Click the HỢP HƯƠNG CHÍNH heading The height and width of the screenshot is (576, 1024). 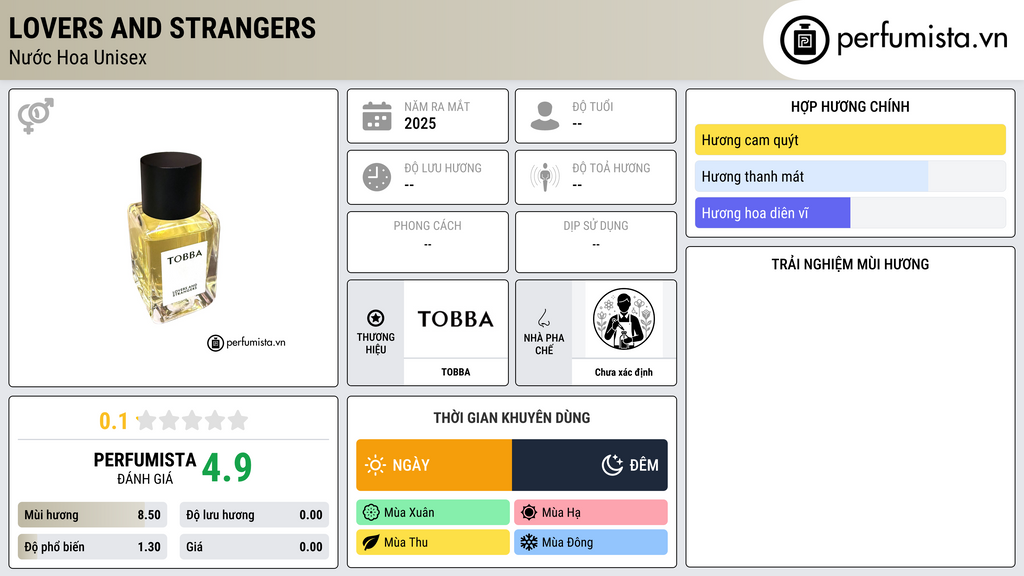[x=850, y=106]
